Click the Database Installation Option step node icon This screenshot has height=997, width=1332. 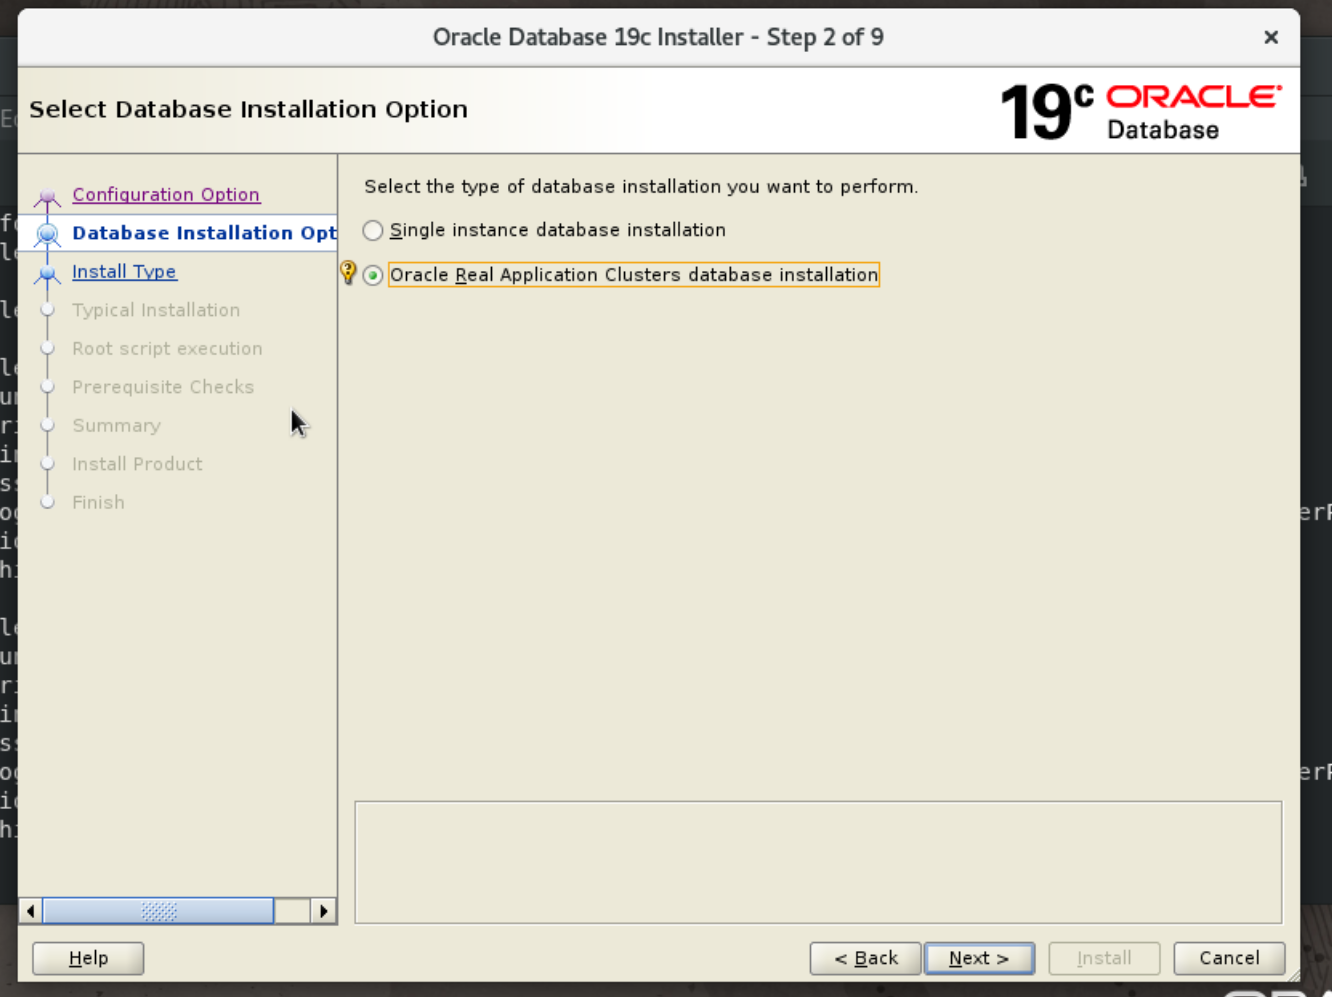point(47,234)
